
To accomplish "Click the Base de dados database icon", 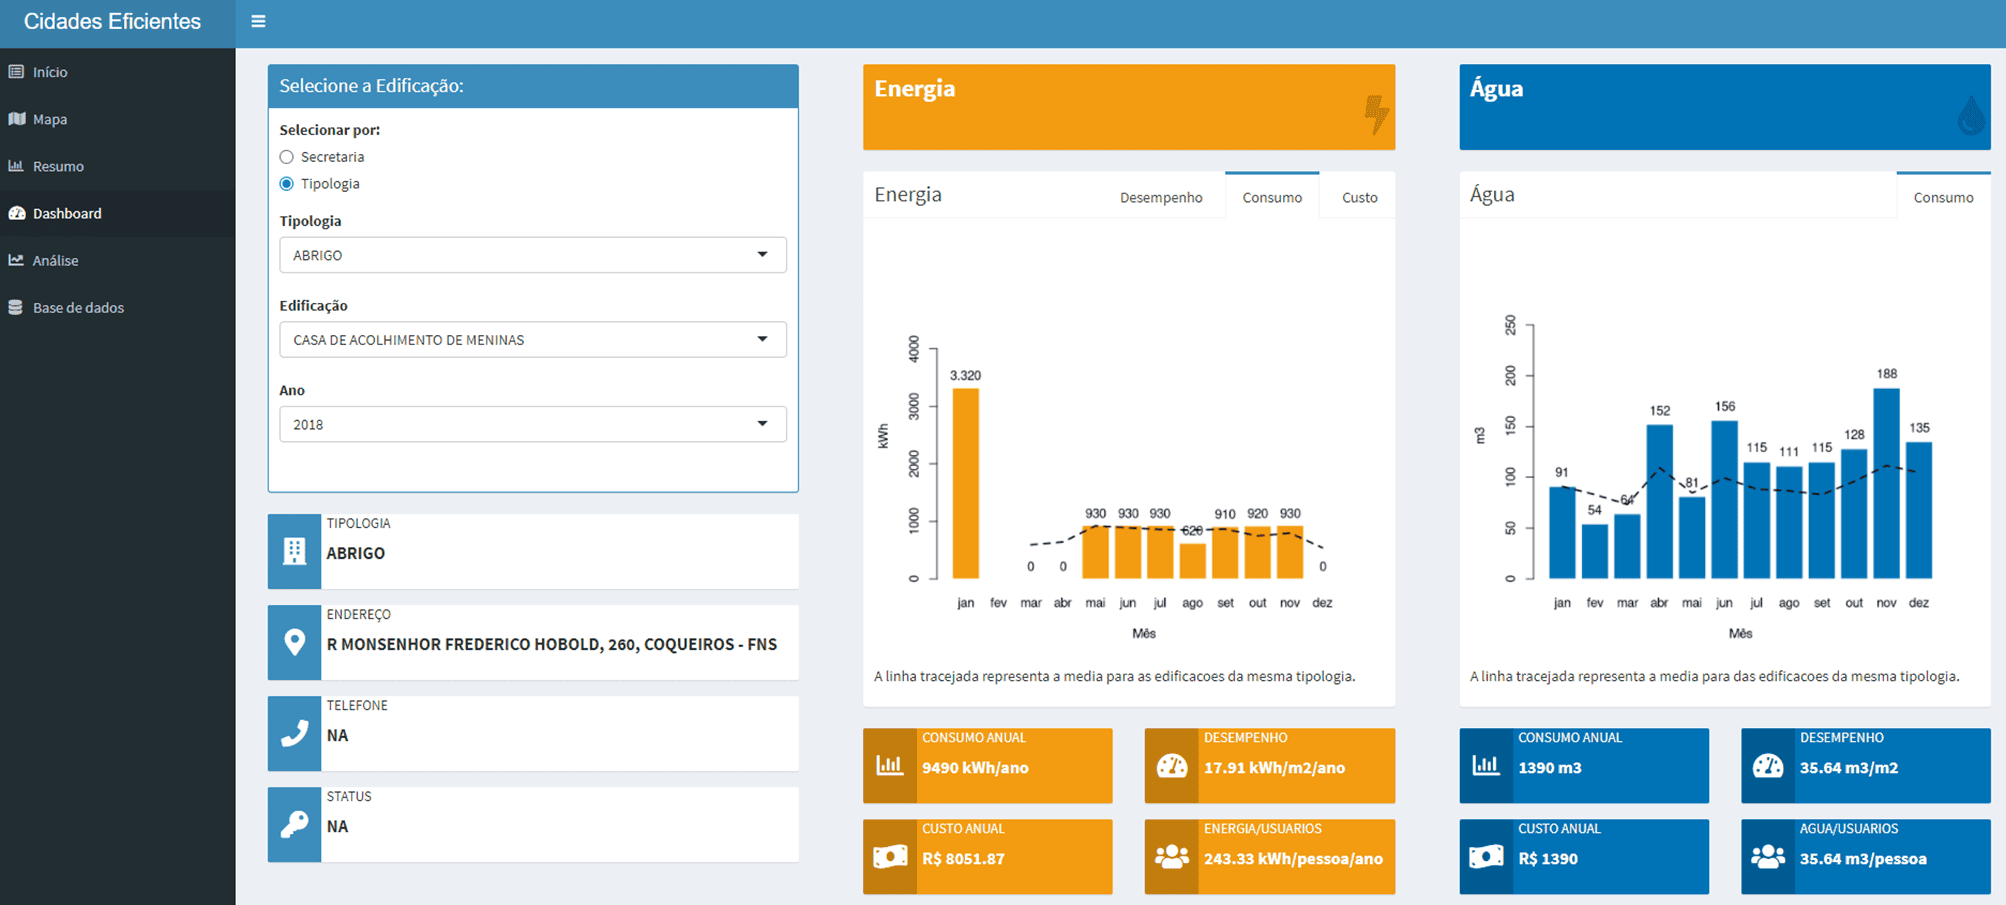I will pos(16,307).
